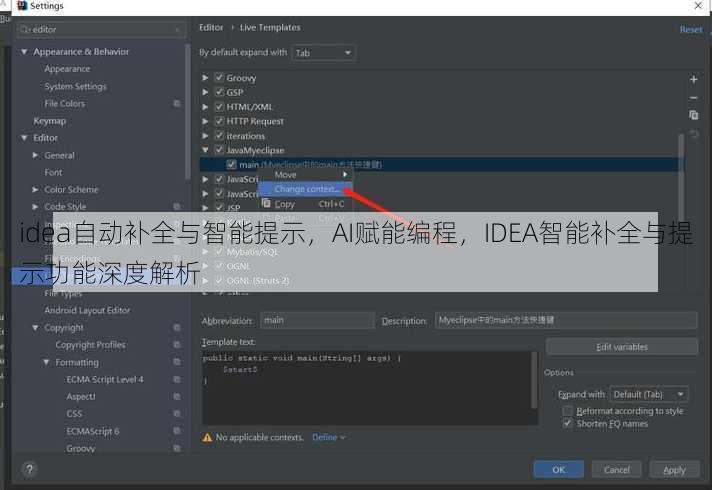Restore deleted templates revert icon
Viewport: 712px width, 490px height.
pyautogui.click(x=694, y=134)
